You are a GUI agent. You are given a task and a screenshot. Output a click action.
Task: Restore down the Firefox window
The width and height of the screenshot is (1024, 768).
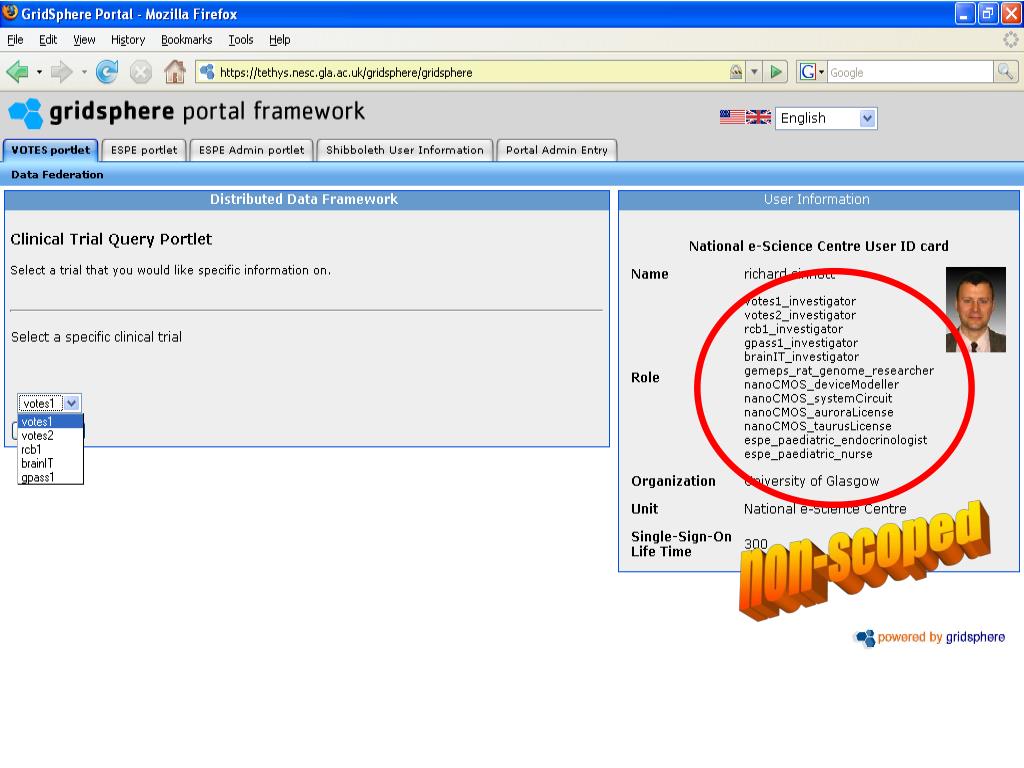pyautogui.click(x=988, y=13)
